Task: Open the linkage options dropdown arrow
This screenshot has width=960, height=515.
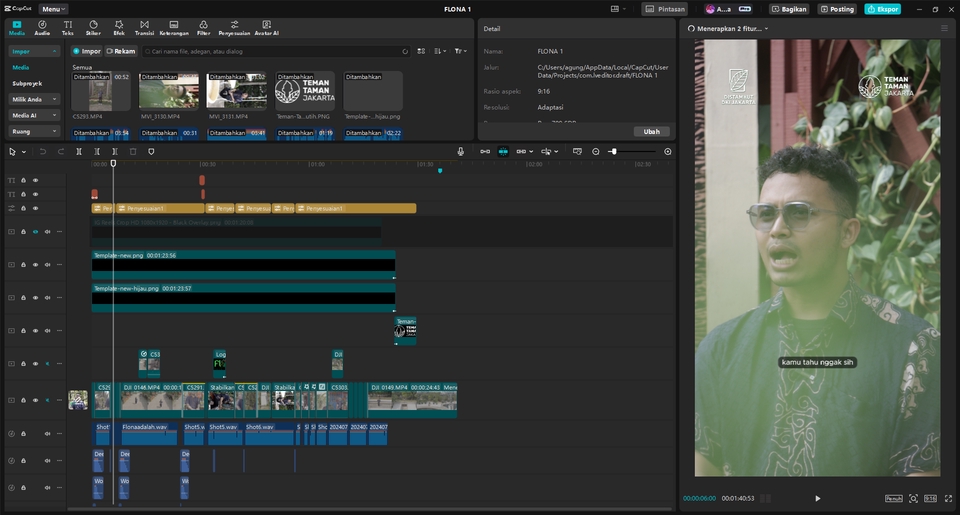Action: click(x=531, y=152)
